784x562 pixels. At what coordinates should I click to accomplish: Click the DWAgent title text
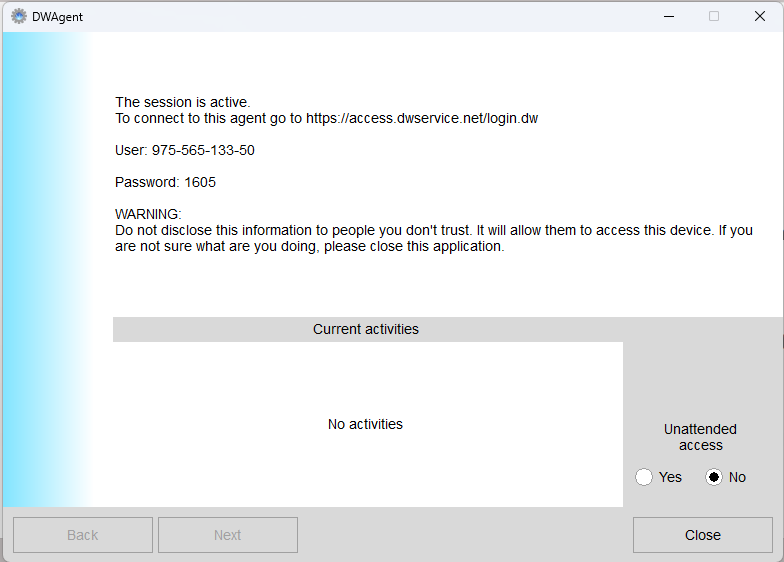[x=57, y=17]
